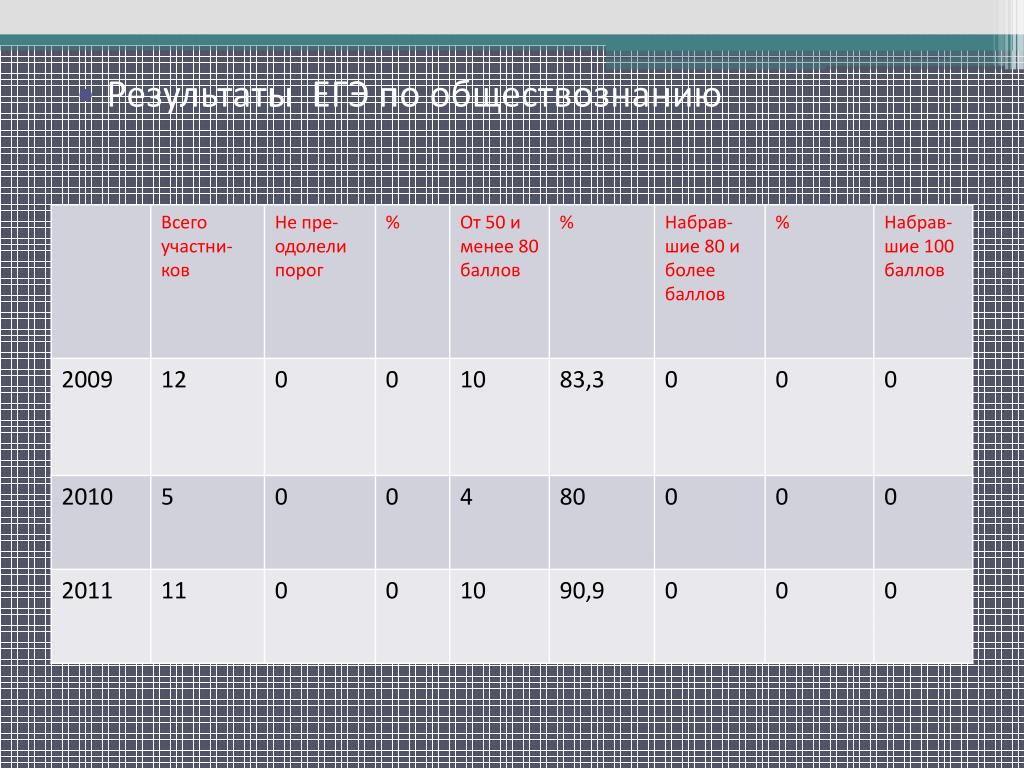Click the value '10' in the 2009 row

(x=473, y=380)
